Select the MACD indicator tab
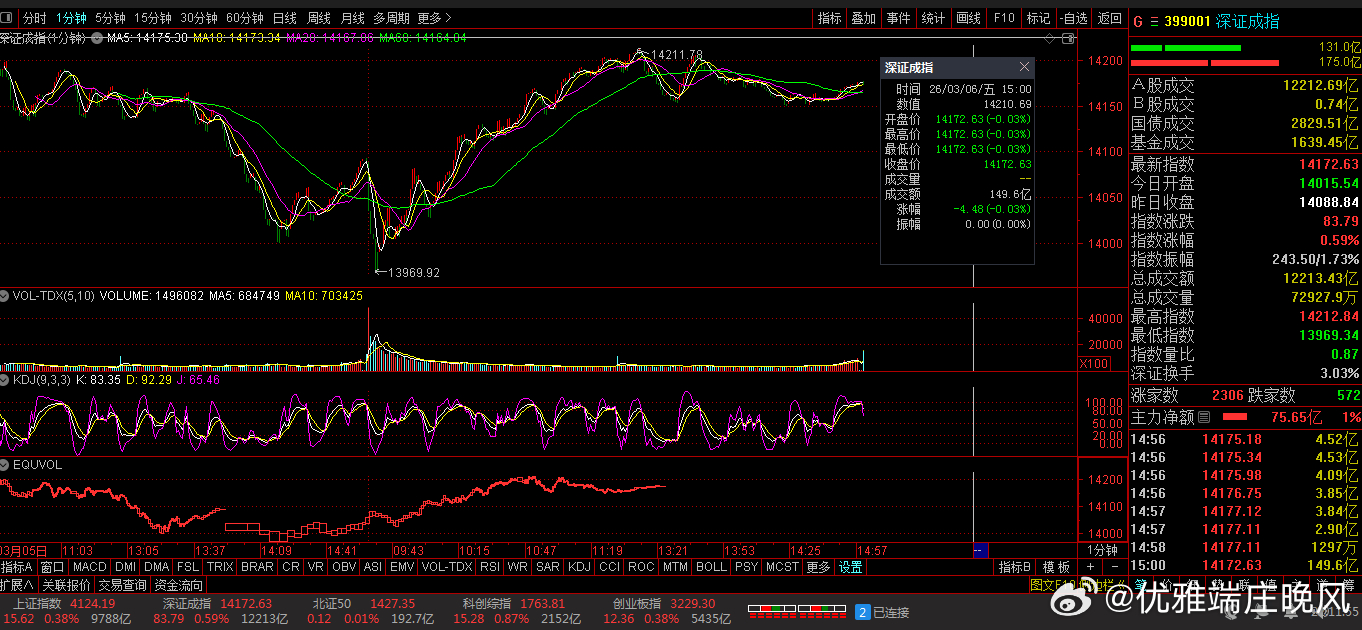The width and height of the screenshot is (1362, 630). click(x=91, y=567)
